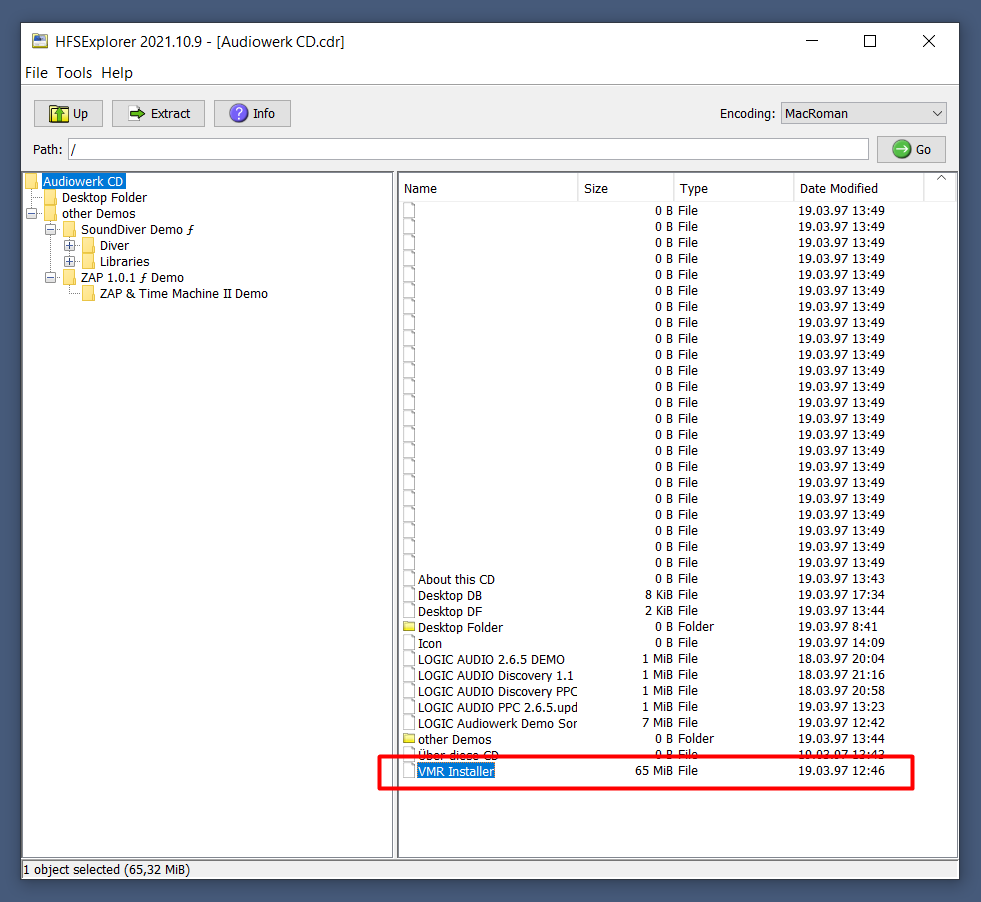The height and width of the screenshot is (902, 981).
Task: Select Desktop Folder in file list
Action: point(460,627)
